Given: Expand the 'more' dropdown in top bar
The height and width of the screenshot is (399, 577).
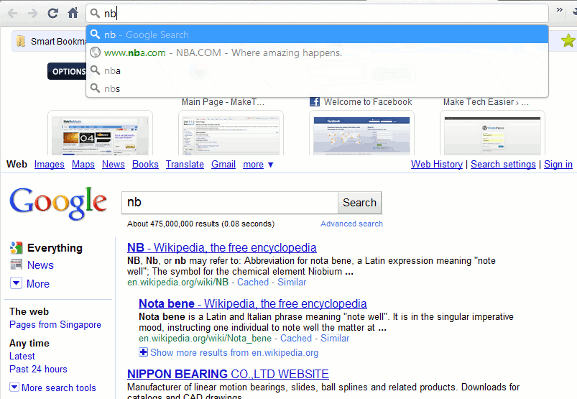Looking at the screenshot, I should pyautogui.click(x=258, y=165).
